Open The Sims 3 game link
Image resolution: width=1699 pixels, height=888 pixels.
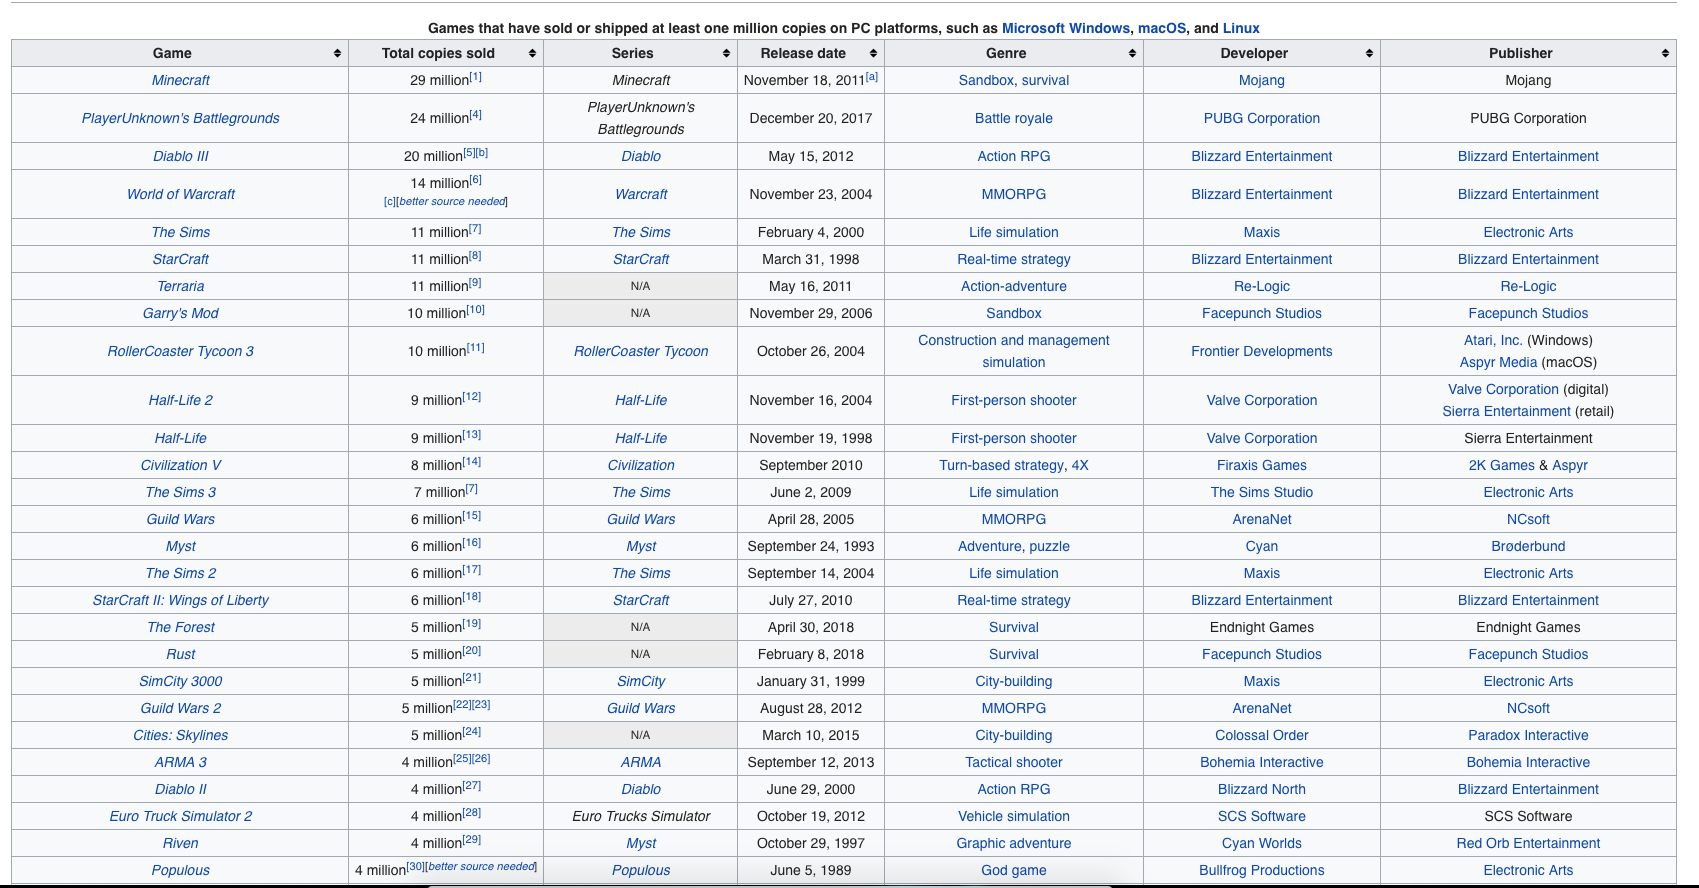tap(181, 492)
